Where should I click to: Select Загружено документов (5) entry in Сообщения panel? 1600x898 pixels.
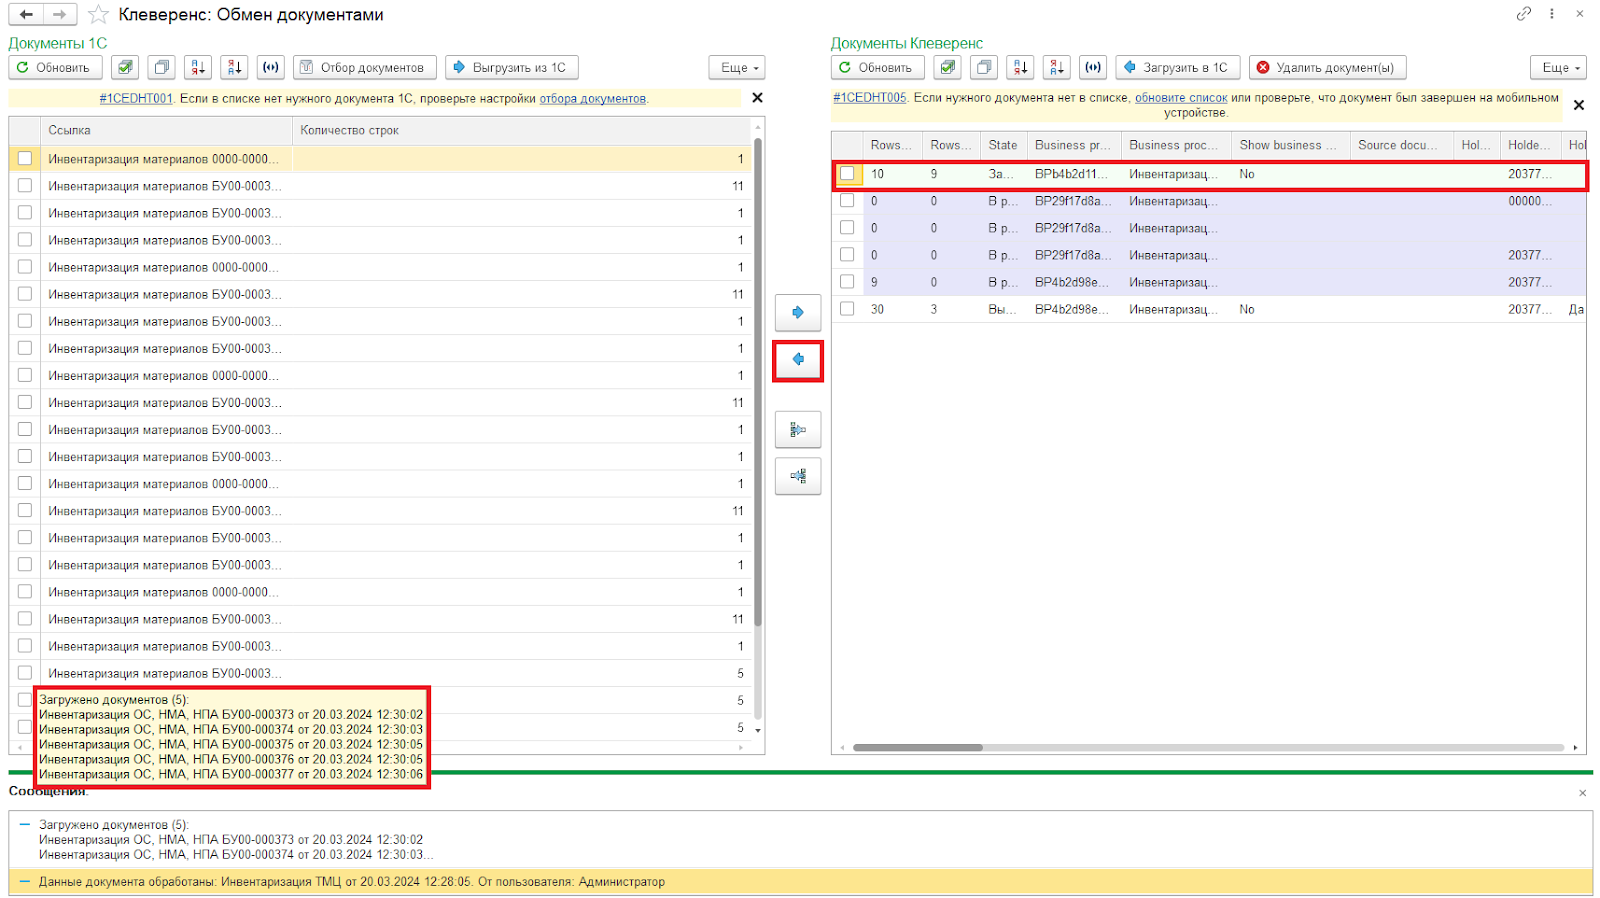[800, 840]
